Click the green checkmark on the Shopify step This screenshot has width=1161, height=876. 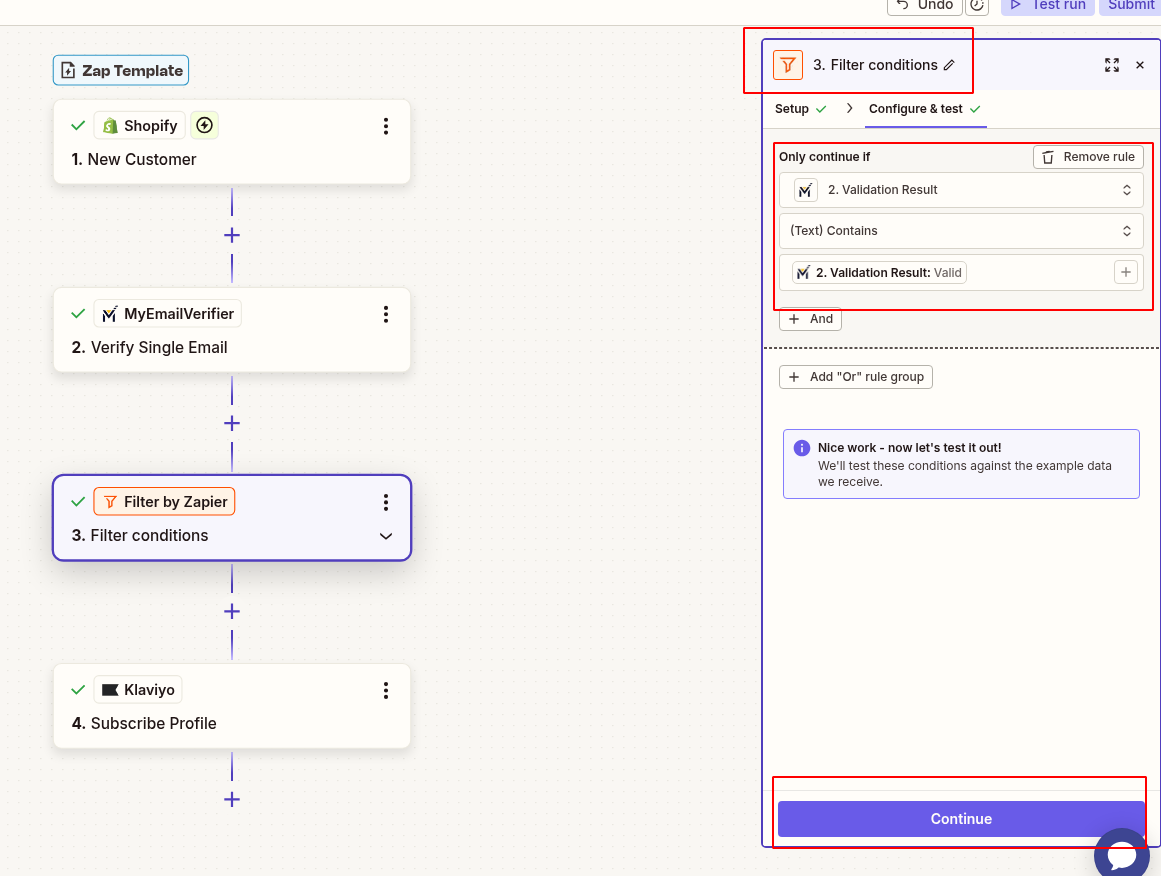77,125
